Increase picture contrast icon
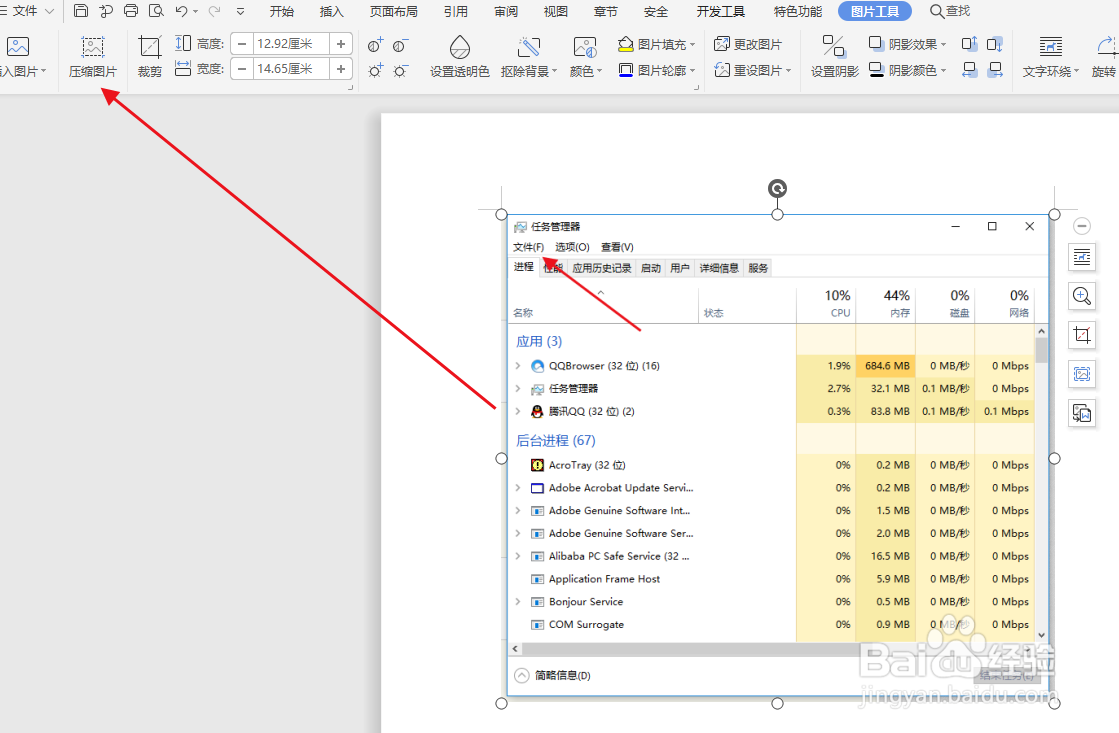 click(x=375, y=46)
